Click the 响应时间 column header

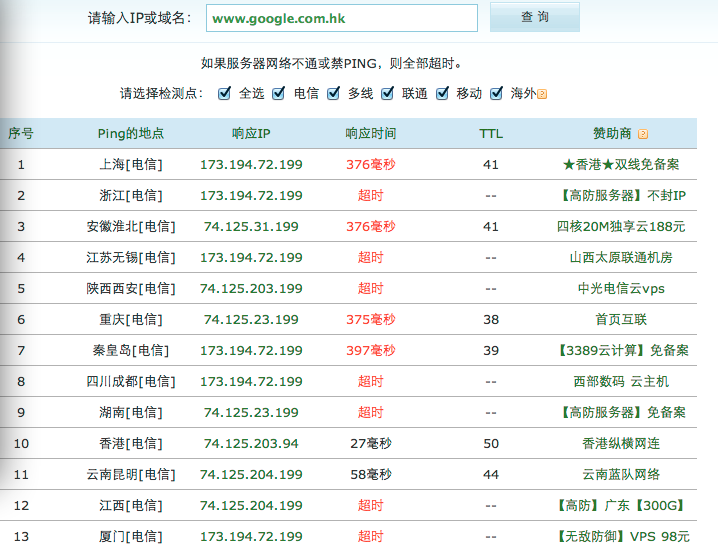pyautogui.click(x=370, y=134)
